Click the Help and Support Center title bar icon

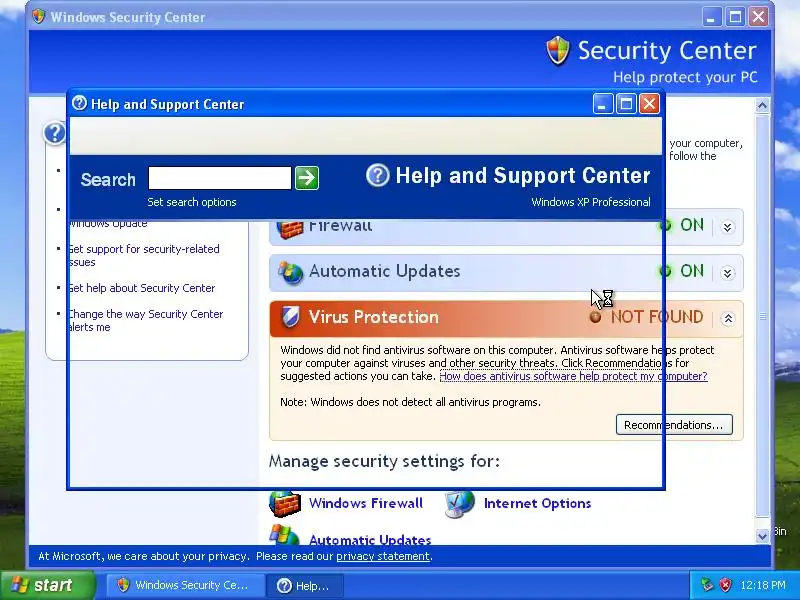pos(79,103)
